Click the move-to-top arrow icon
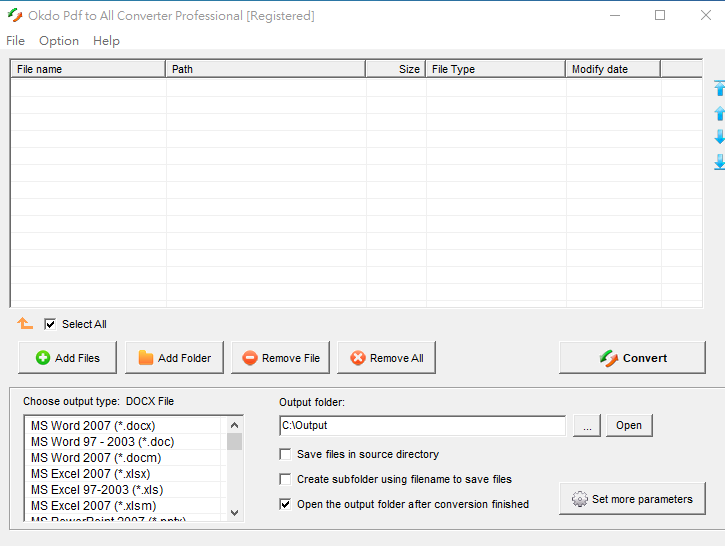The height and width of the screenshot is (546, 725). coord(719,88)
